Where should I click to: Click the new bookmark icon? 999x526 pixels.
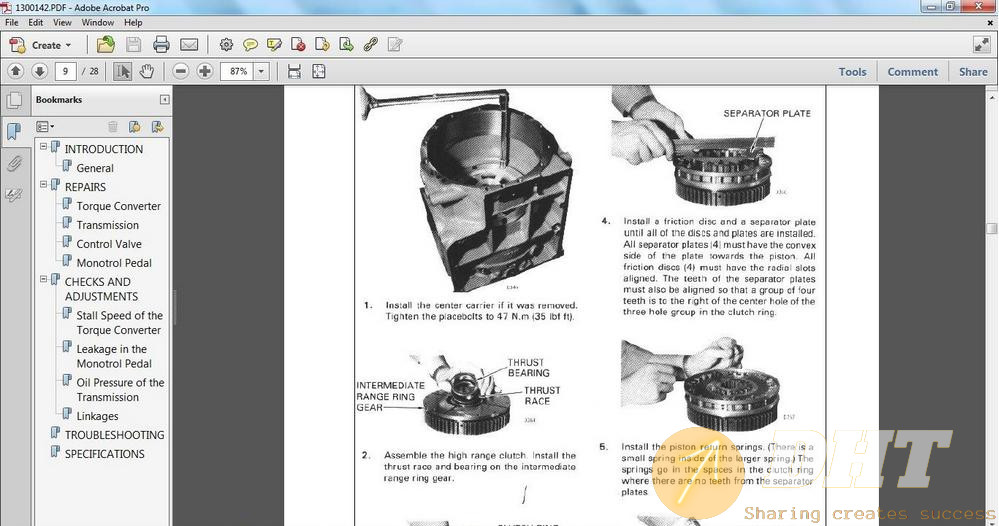[134, 127]
